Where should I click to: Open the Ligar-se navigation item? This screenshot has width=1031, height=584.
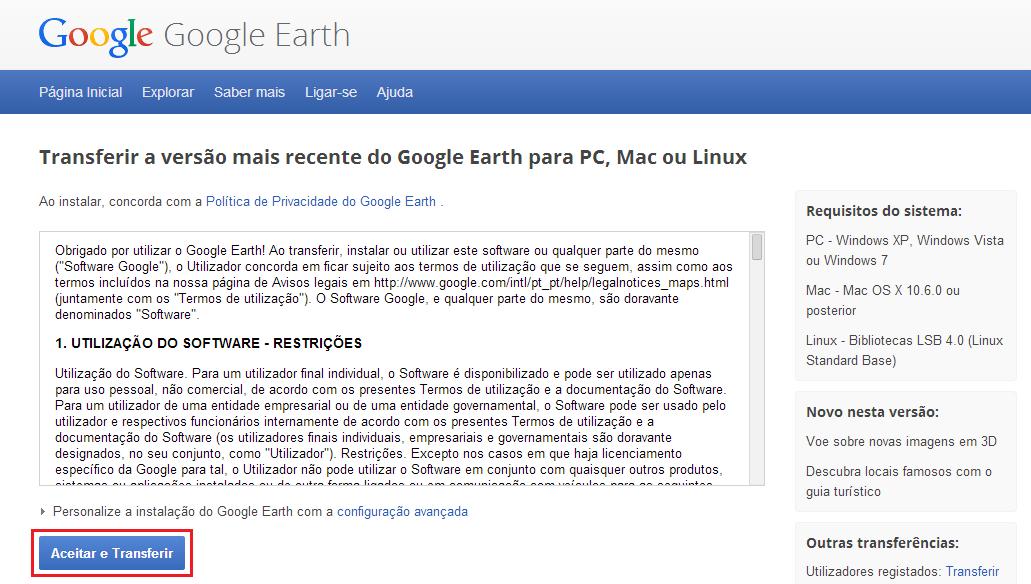330,92
